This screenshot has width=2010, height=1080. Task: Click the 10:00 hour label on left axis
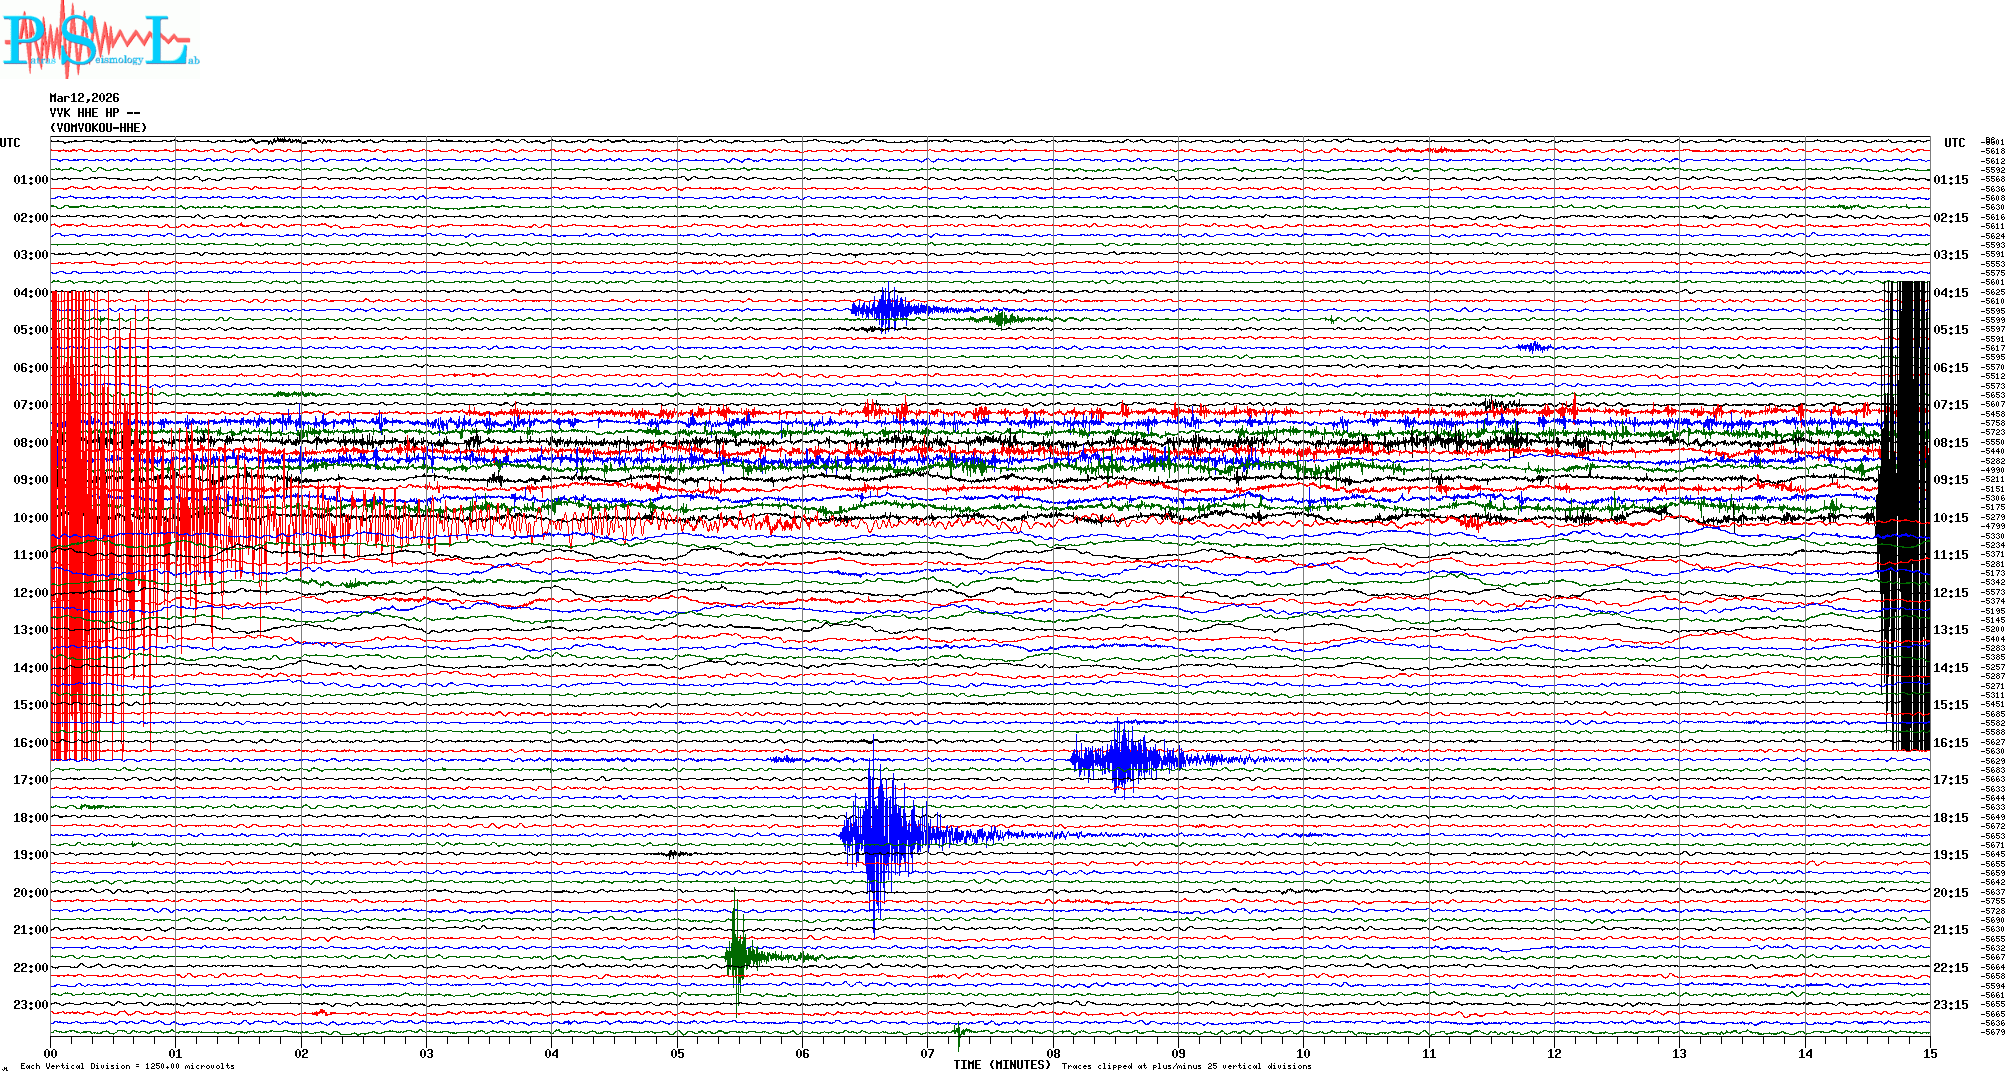[x=30, y=518]
